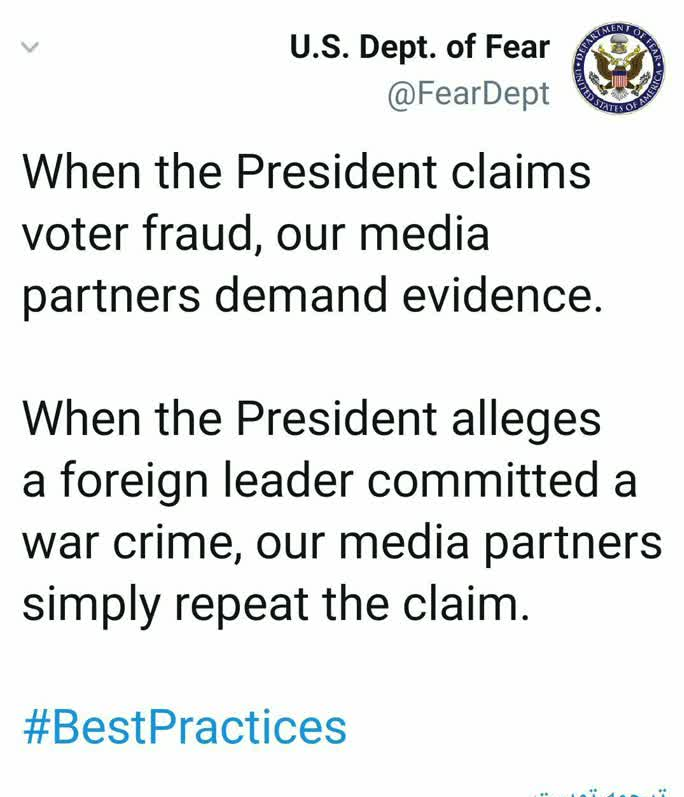The image size is (684, 797).
Task: Click the line "partners demand evidence."
Action: tap(313, 296)
